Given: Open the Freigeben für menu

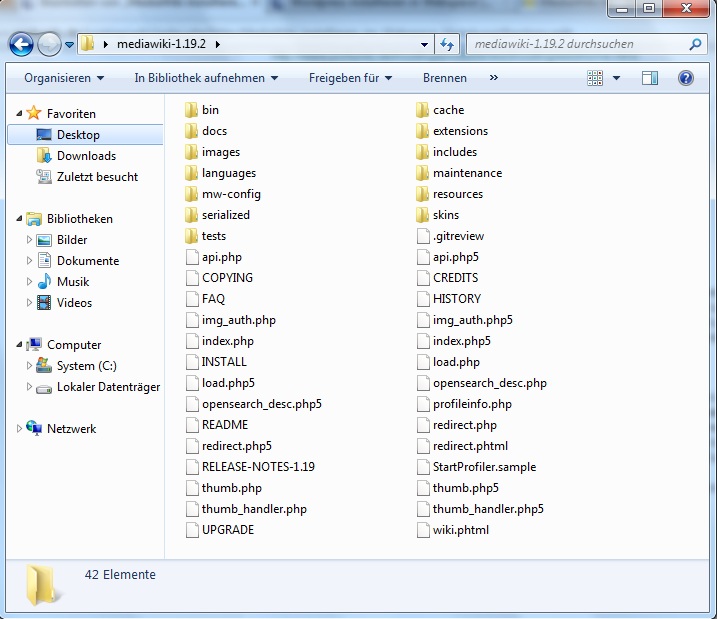Looking at the screenshot, I should click(350, 78).
